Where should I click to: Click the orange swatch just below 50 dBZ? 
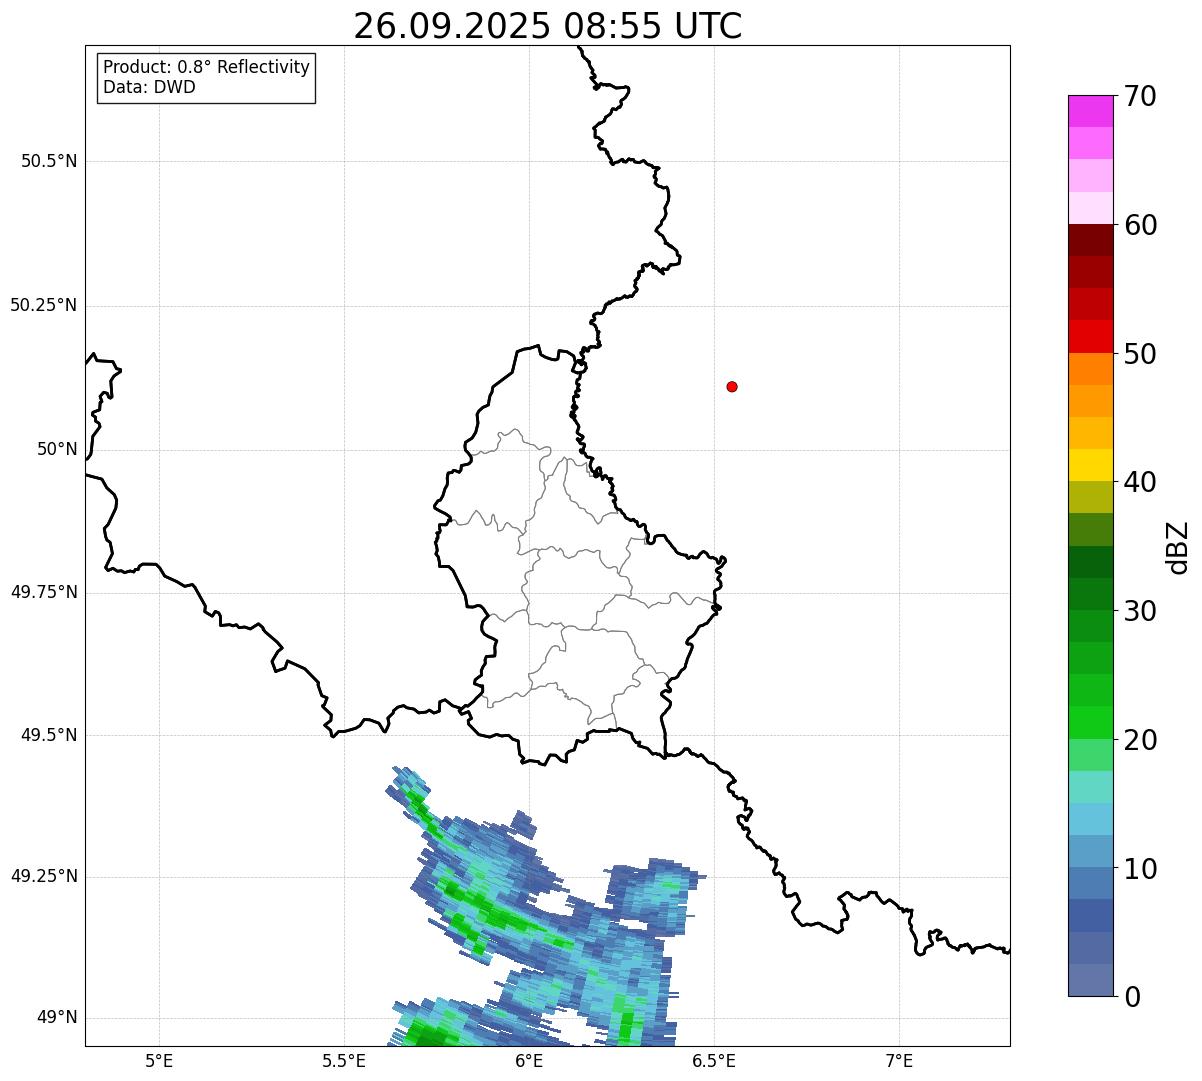click(1090, 369)
